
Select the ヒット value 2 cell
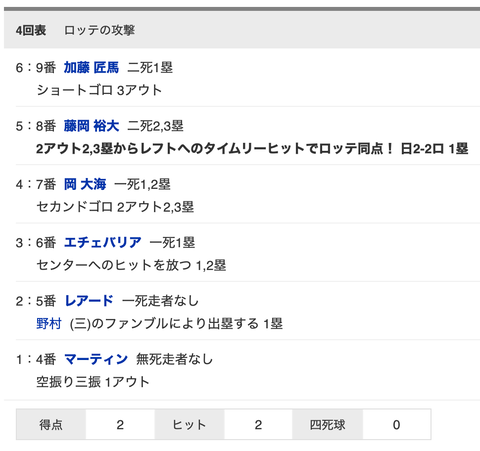258,424
